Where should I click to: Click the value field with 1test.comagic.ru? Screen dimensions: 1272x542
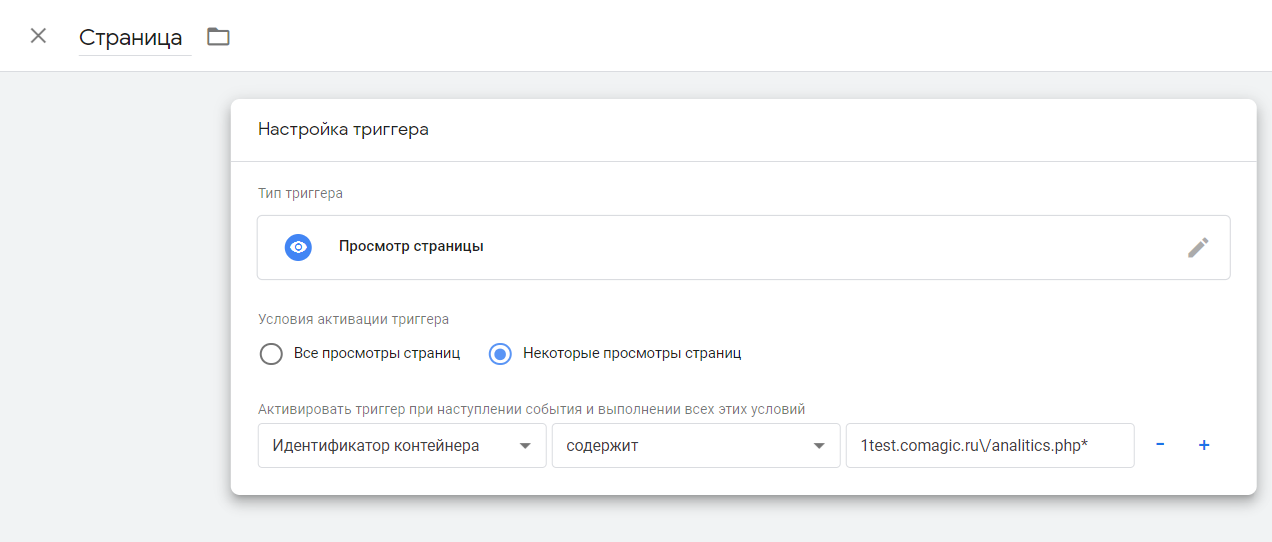[990, 446]
